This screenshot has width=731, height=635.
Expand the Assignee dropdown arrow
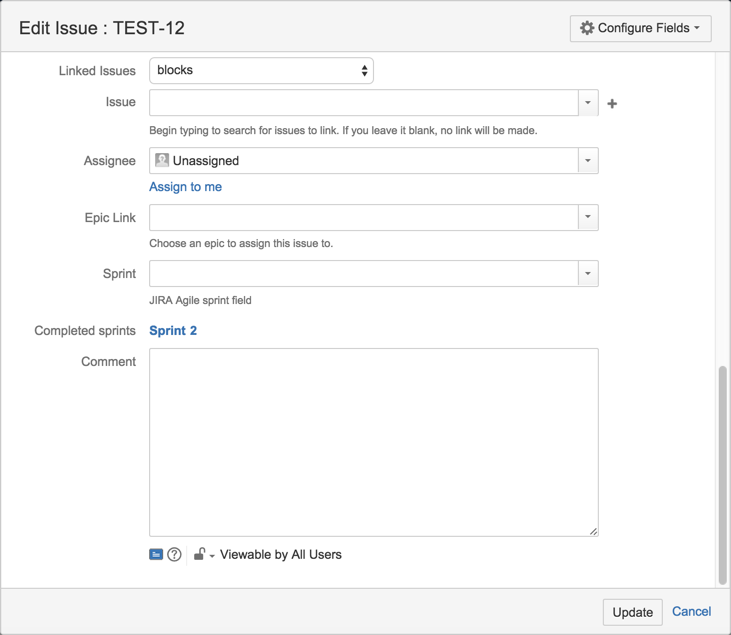[x=588, y=161]
